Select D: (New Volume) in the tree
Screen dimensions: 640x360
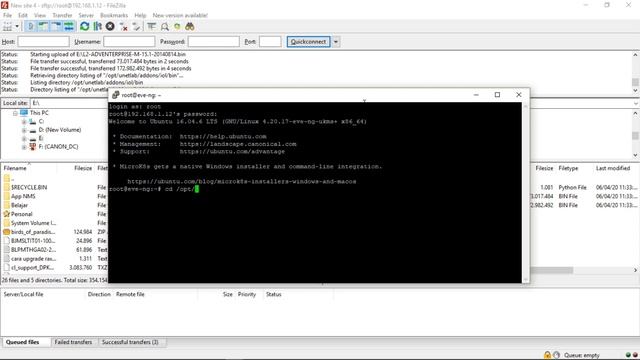[x=60, y=130]
